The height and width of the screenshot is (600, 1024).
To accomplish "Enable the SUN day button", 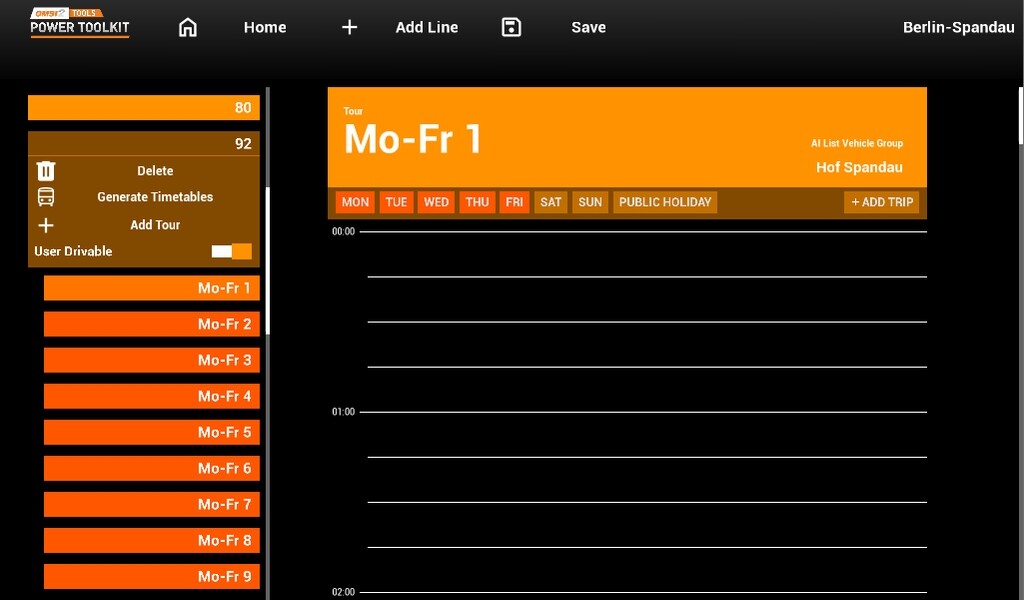I will click(x=590, y=202).
